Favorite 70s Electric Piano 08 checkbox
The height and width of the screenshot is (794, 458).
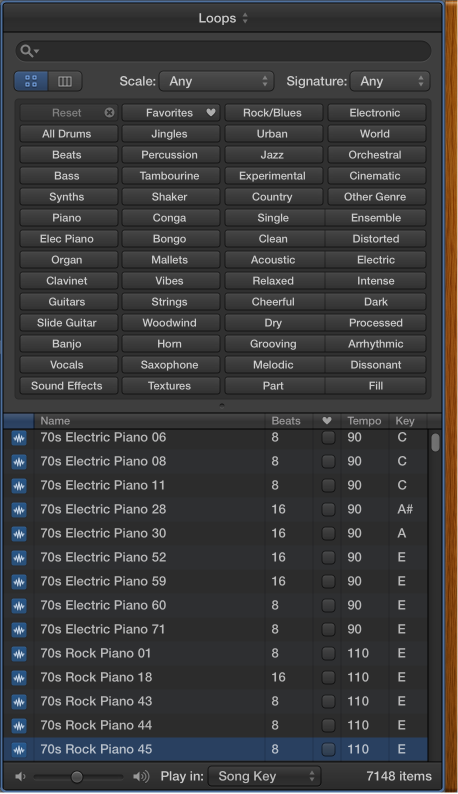328,461
